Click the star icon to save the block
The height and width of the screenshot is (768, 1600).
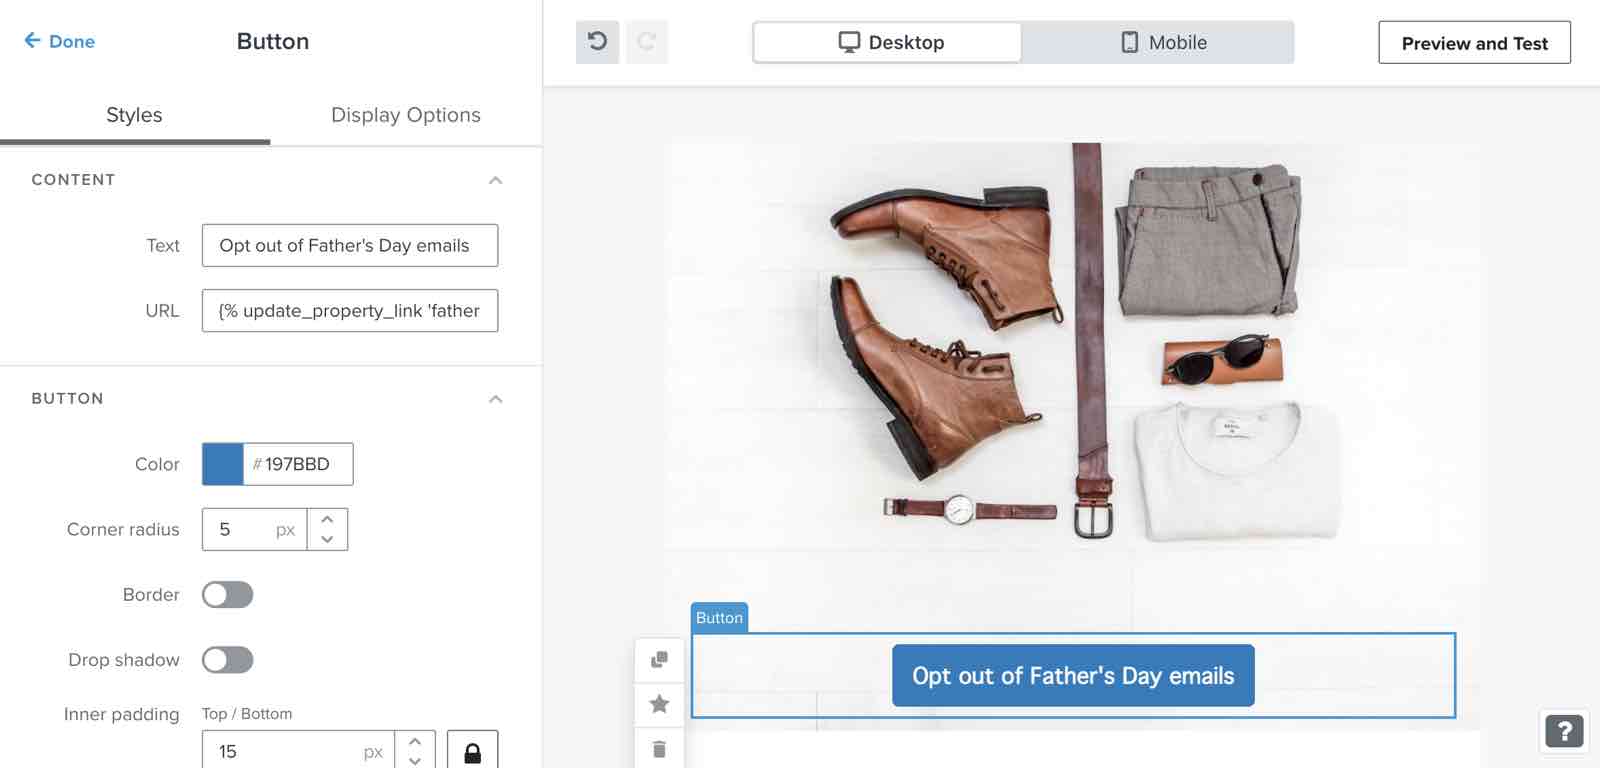(x=659, y=704)
